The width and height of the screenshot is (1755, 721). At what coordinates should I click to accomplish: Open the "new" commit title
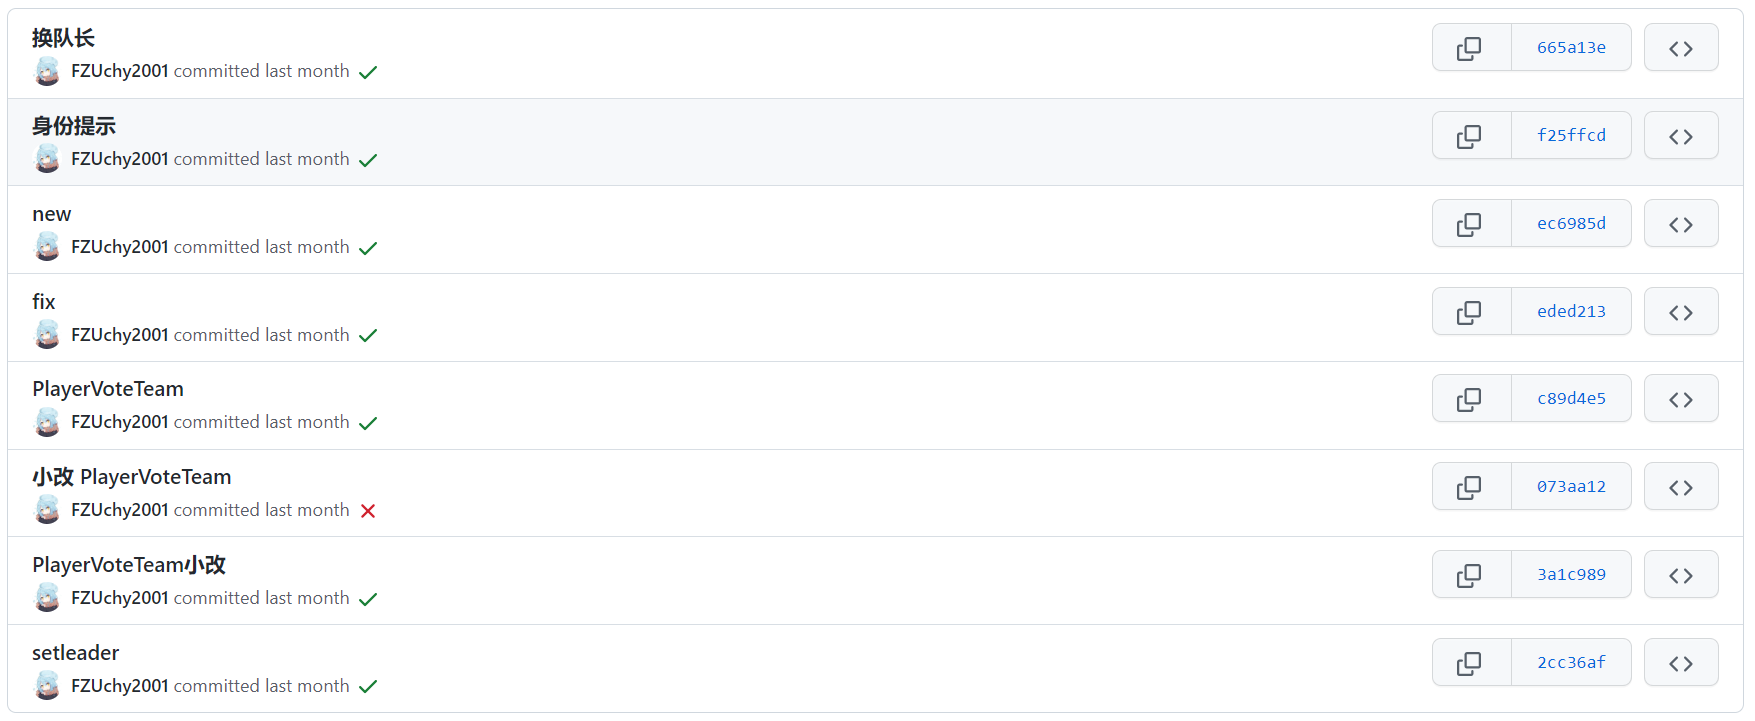click(52, 214)
